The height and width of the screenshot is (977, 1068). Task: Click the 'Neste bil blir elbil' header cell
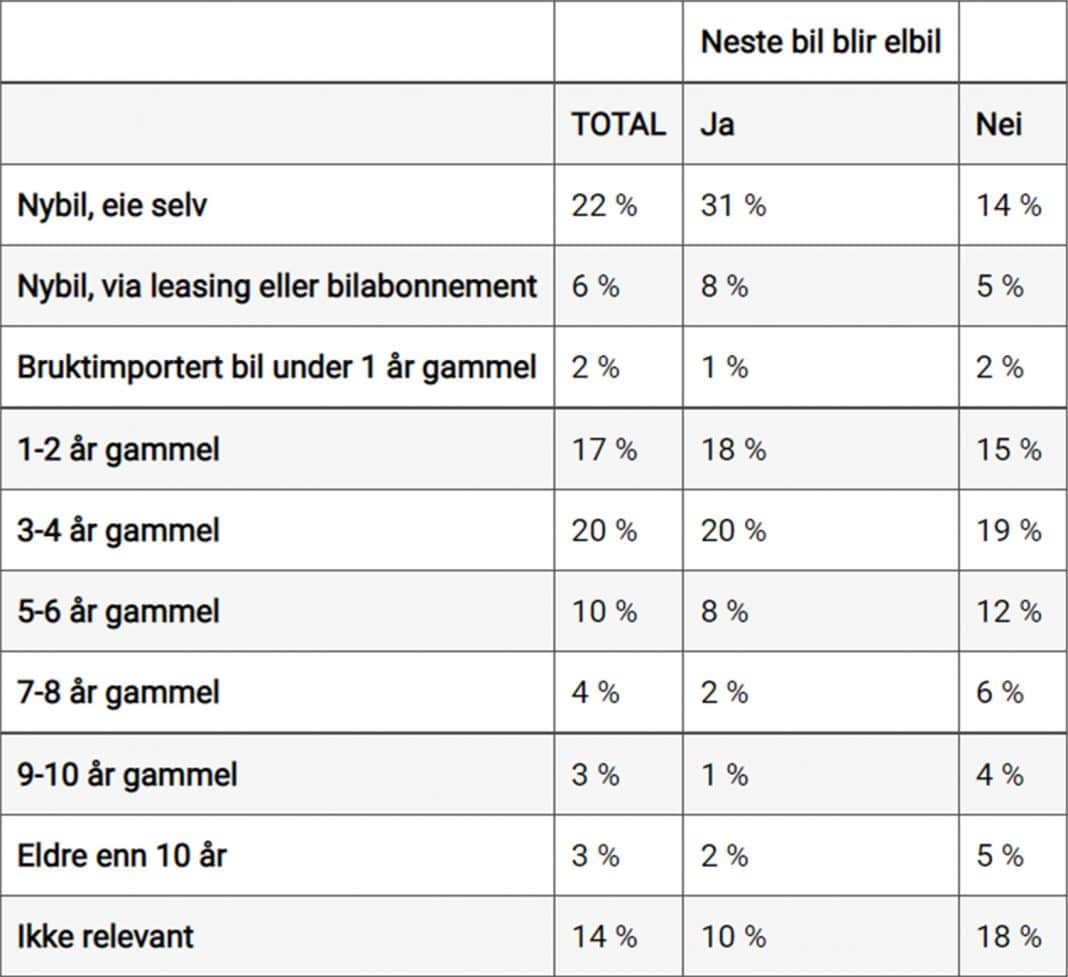click(821, 42)
